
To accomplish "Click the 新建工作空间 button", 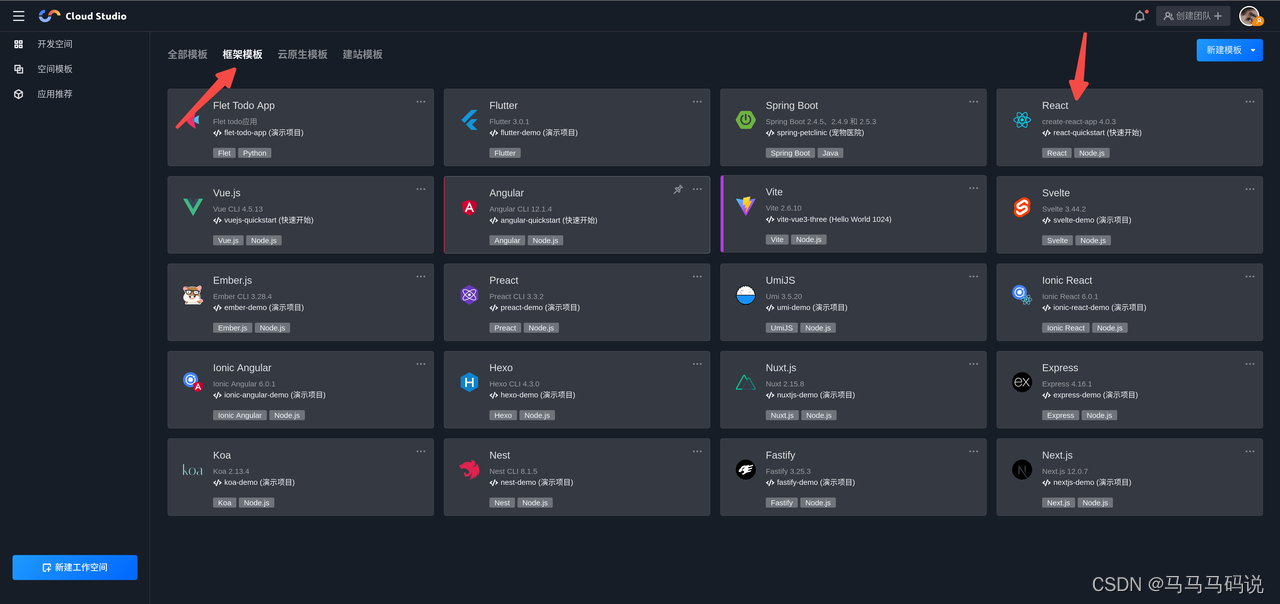I will click(75, 567).
